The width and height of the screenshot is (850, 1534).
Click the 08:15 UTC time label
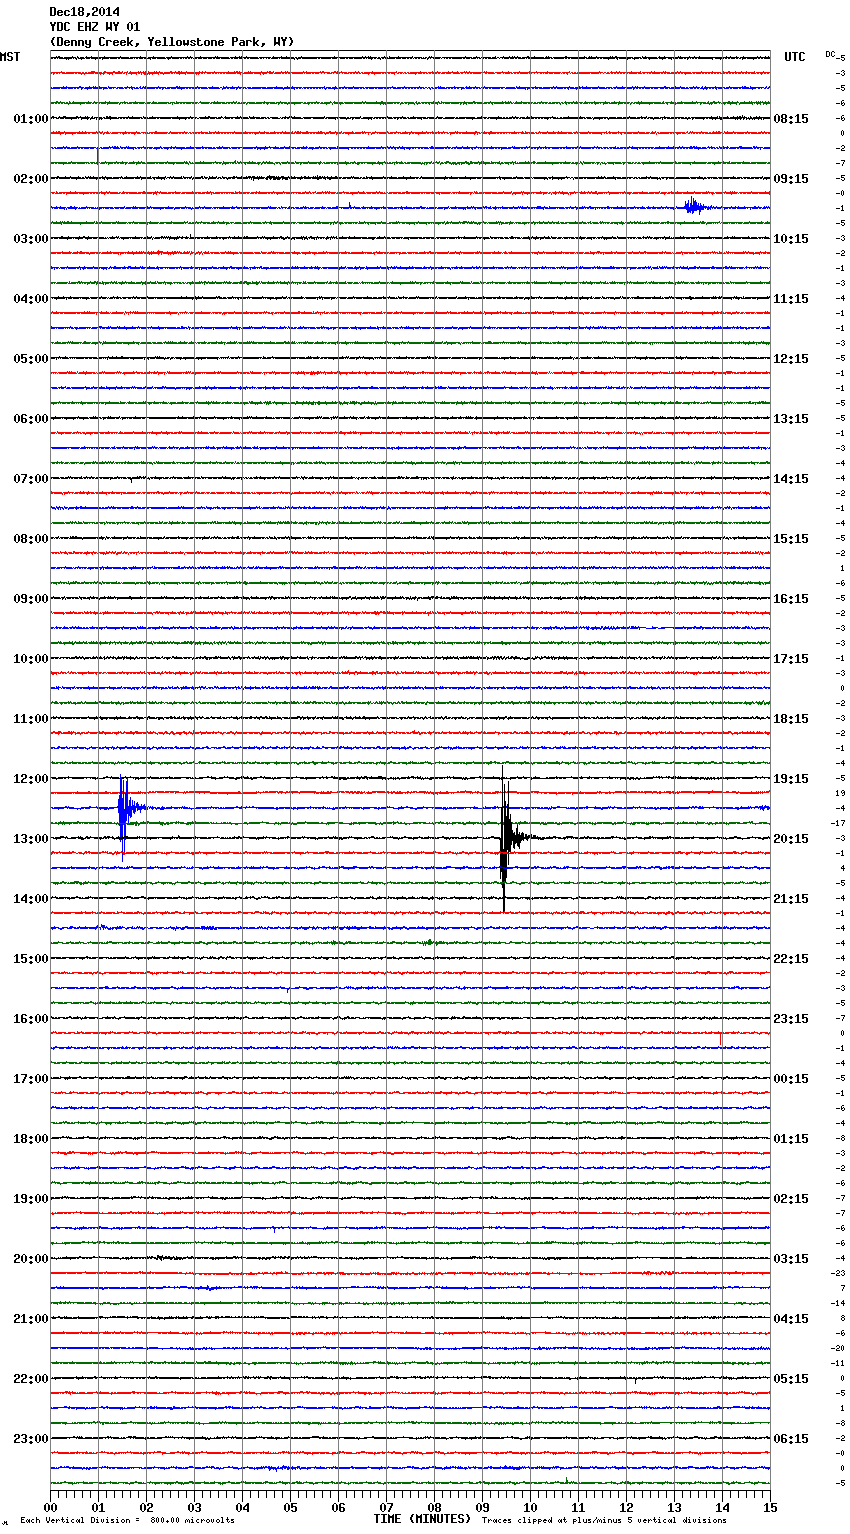click(791, 118)
